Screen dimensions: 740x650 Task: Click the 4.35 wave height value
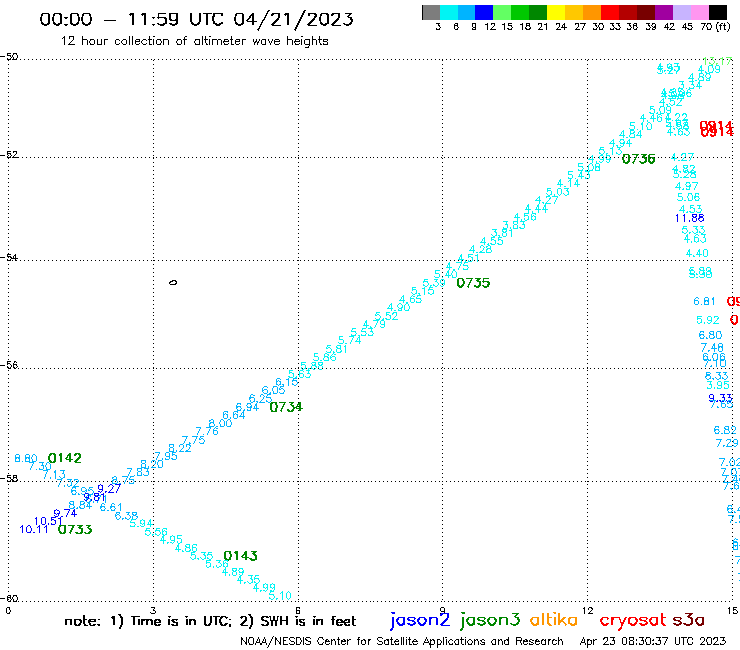[x=248, y=579]
